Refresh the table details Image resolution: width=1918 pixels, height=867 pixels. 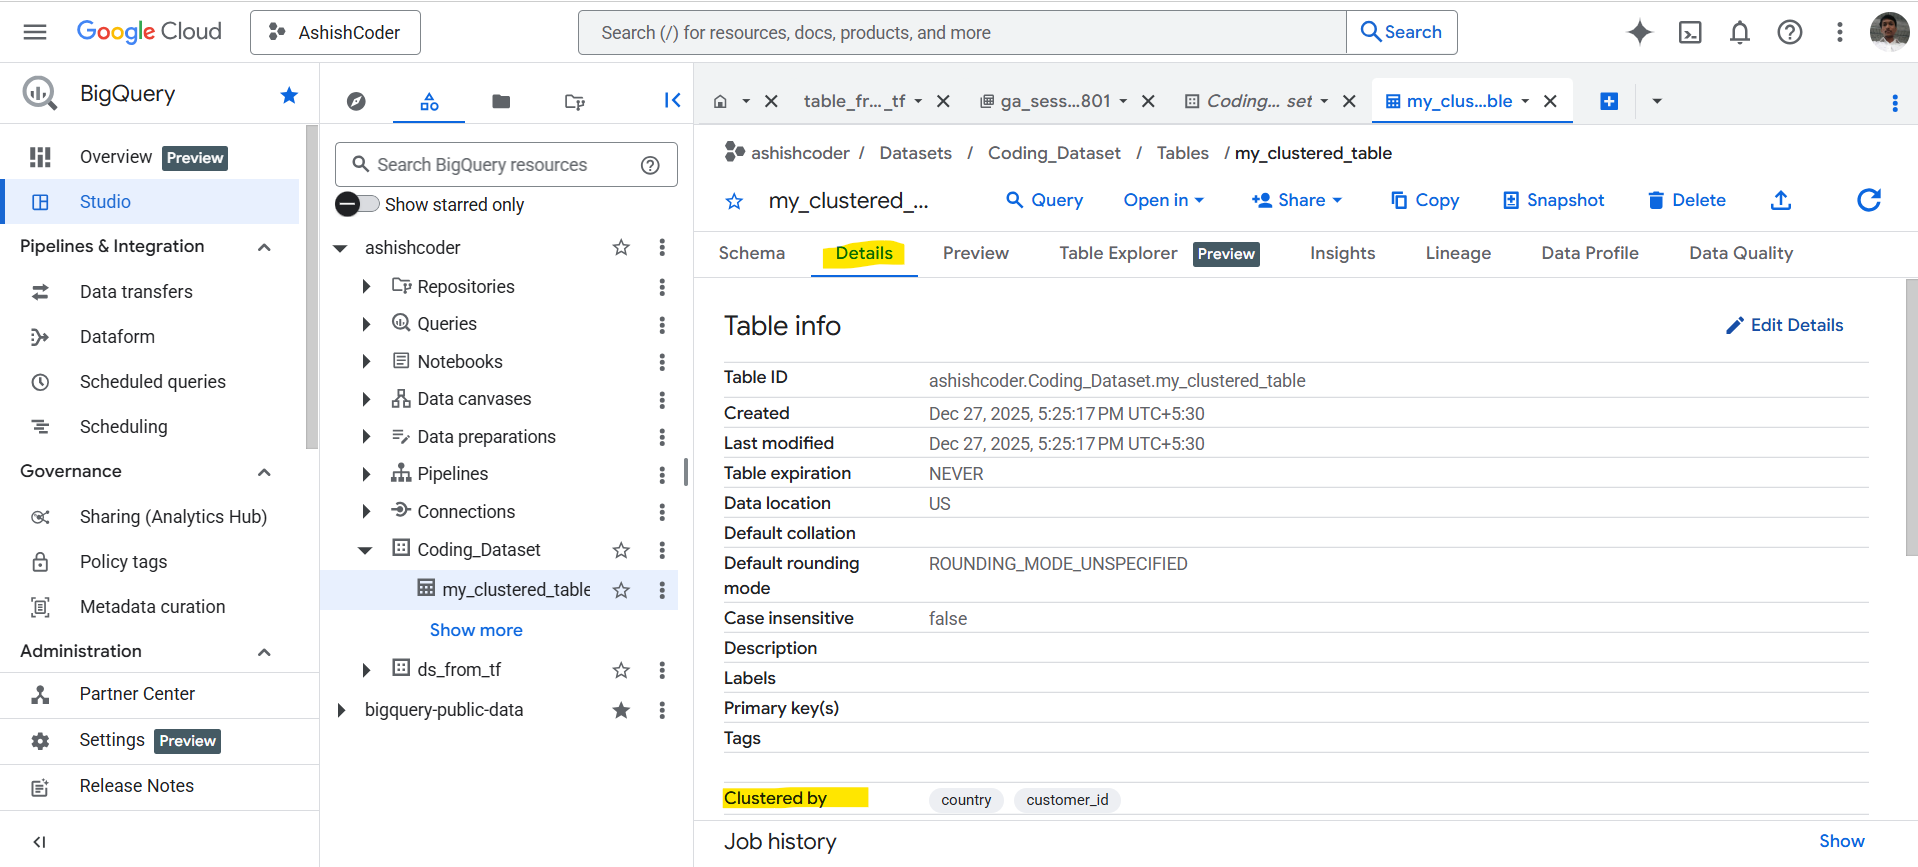click(x=1869, y=200)
